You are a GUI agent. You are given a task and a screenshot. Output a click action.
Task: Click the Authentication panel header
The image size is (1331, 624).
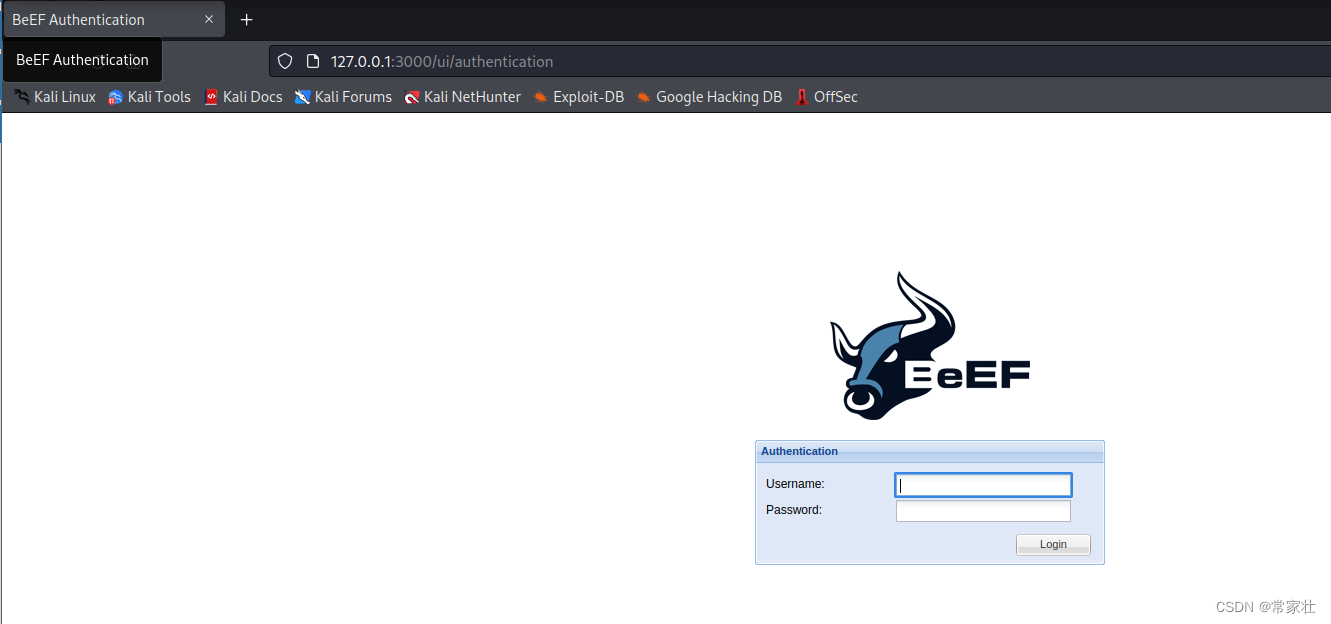[930, 452]
